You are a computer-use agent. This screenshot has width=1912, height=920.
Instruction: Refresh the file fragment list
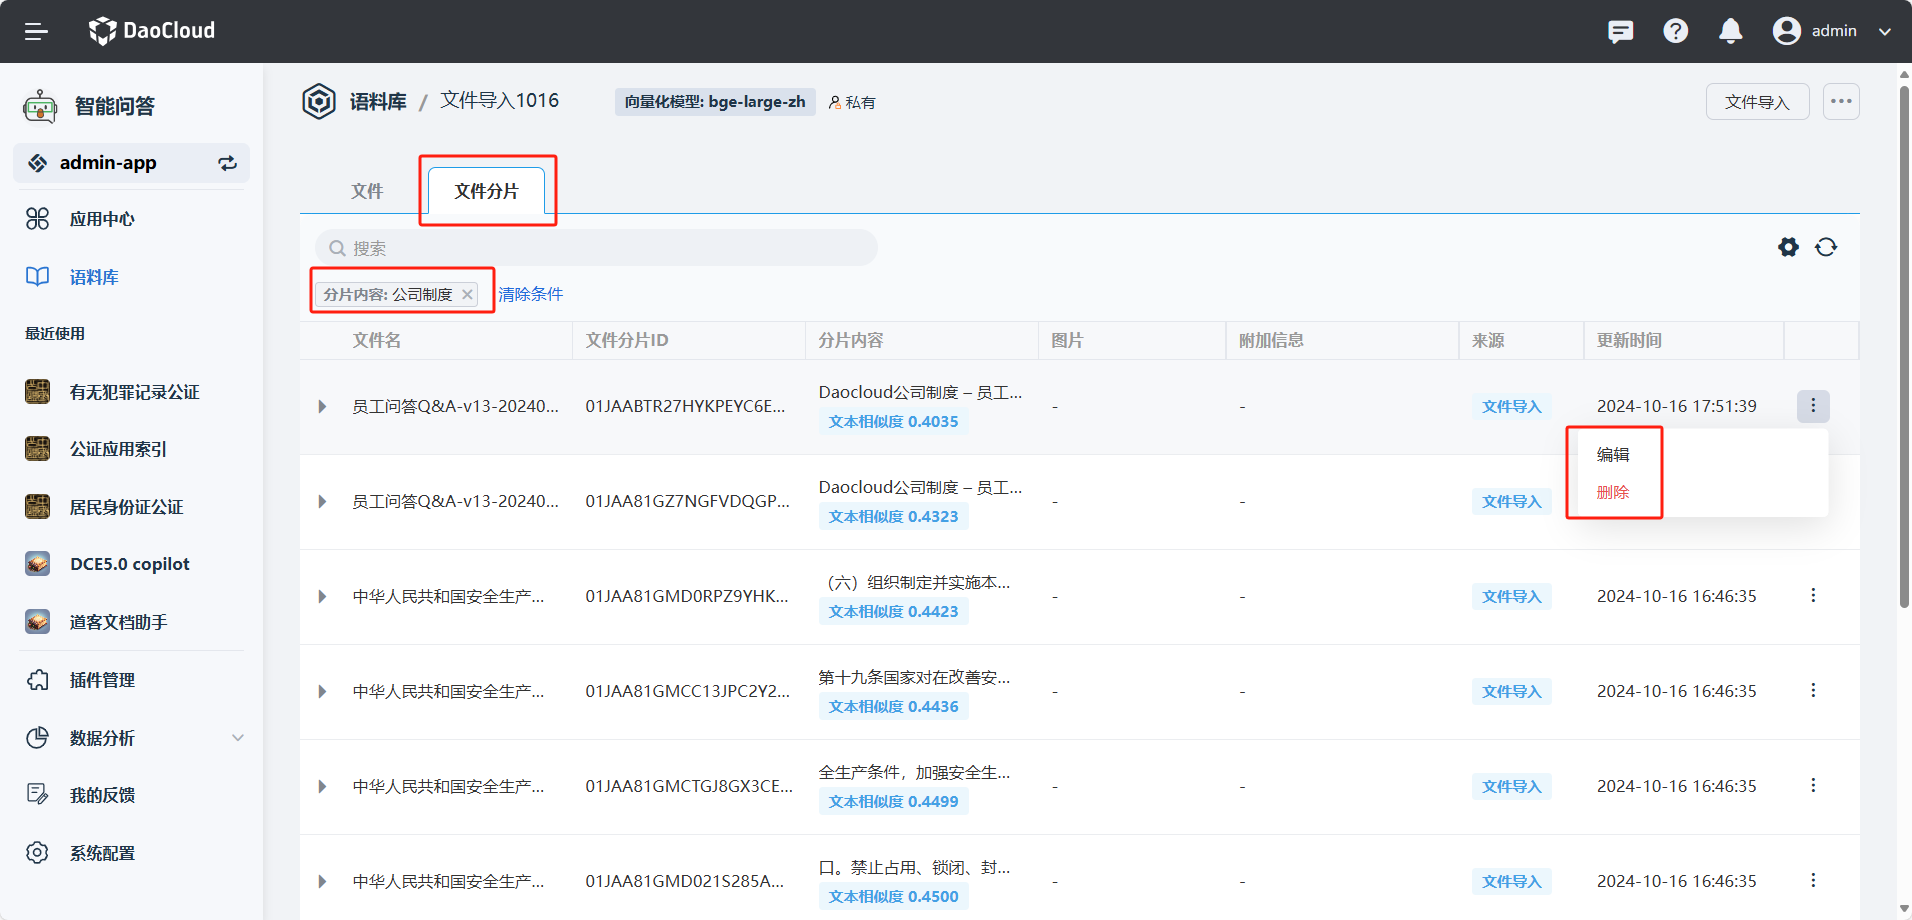[x=1826, y=247]
